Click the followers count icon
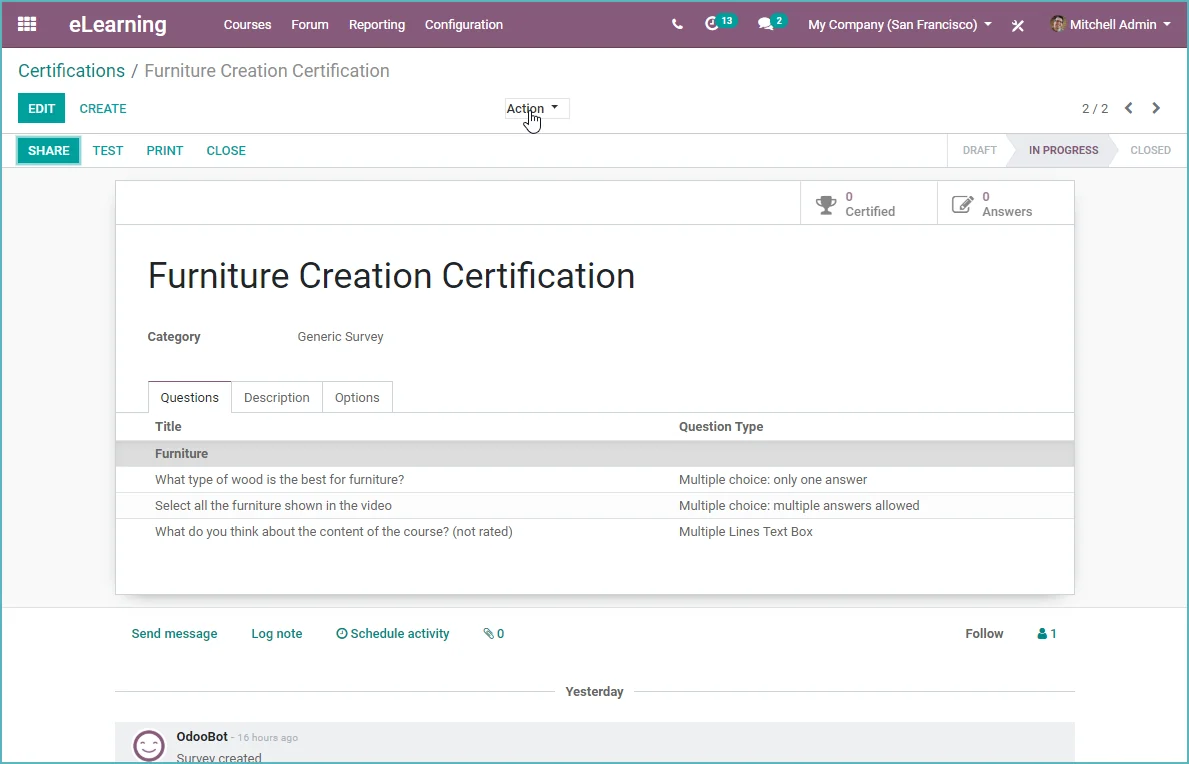The width and height of the screenshot is (1189, 764). (1046, 634)
